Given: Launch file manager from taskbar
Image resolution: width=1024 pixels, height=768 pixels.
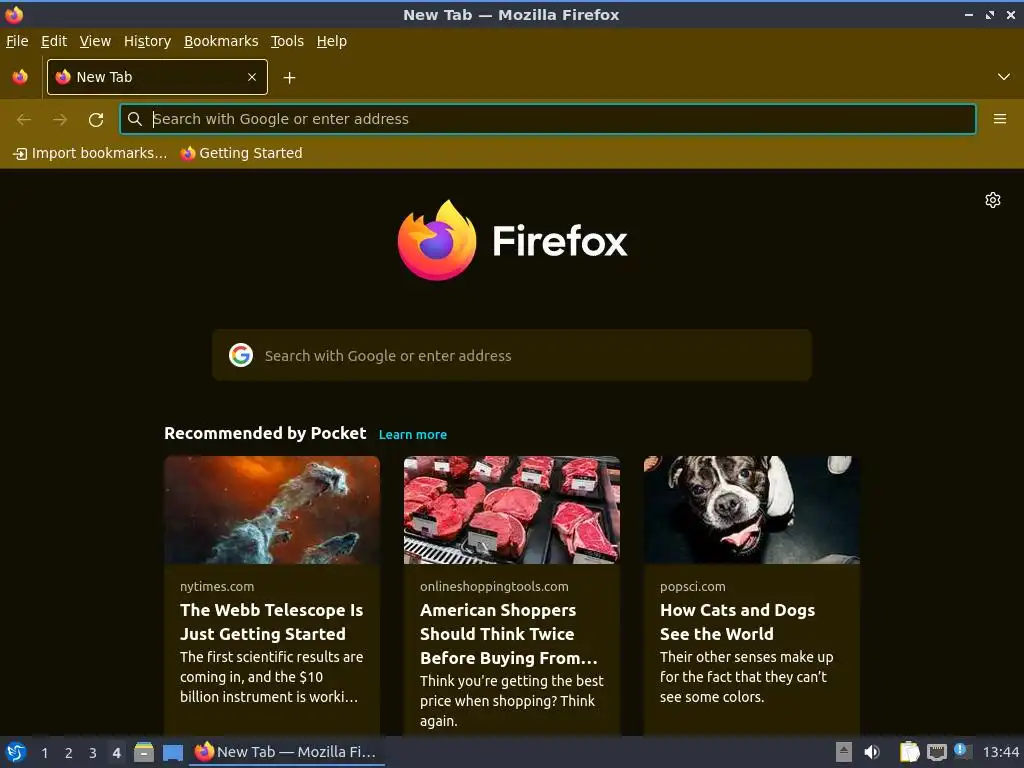Looking at the screenshot, I should [x=144, y=752].
